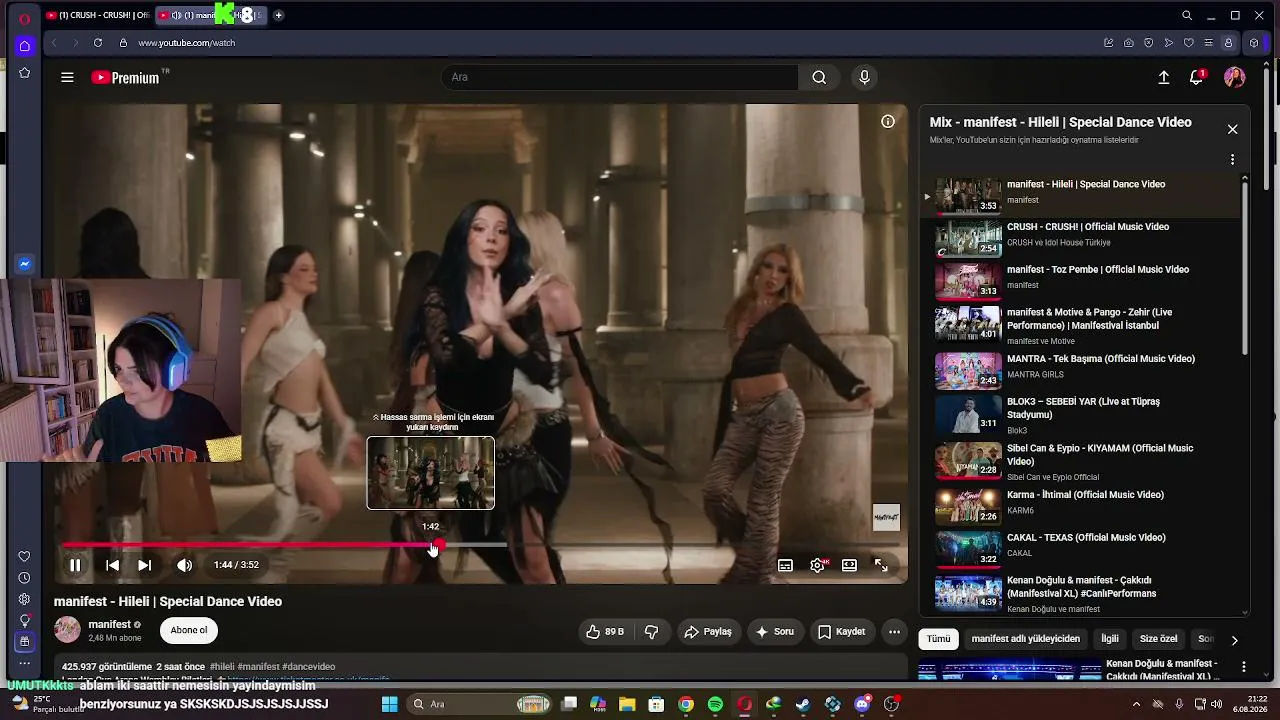Skip to the previous video
Image resolution: width=1280 pixels, height=720 pixels.
[x=112, y=565]
